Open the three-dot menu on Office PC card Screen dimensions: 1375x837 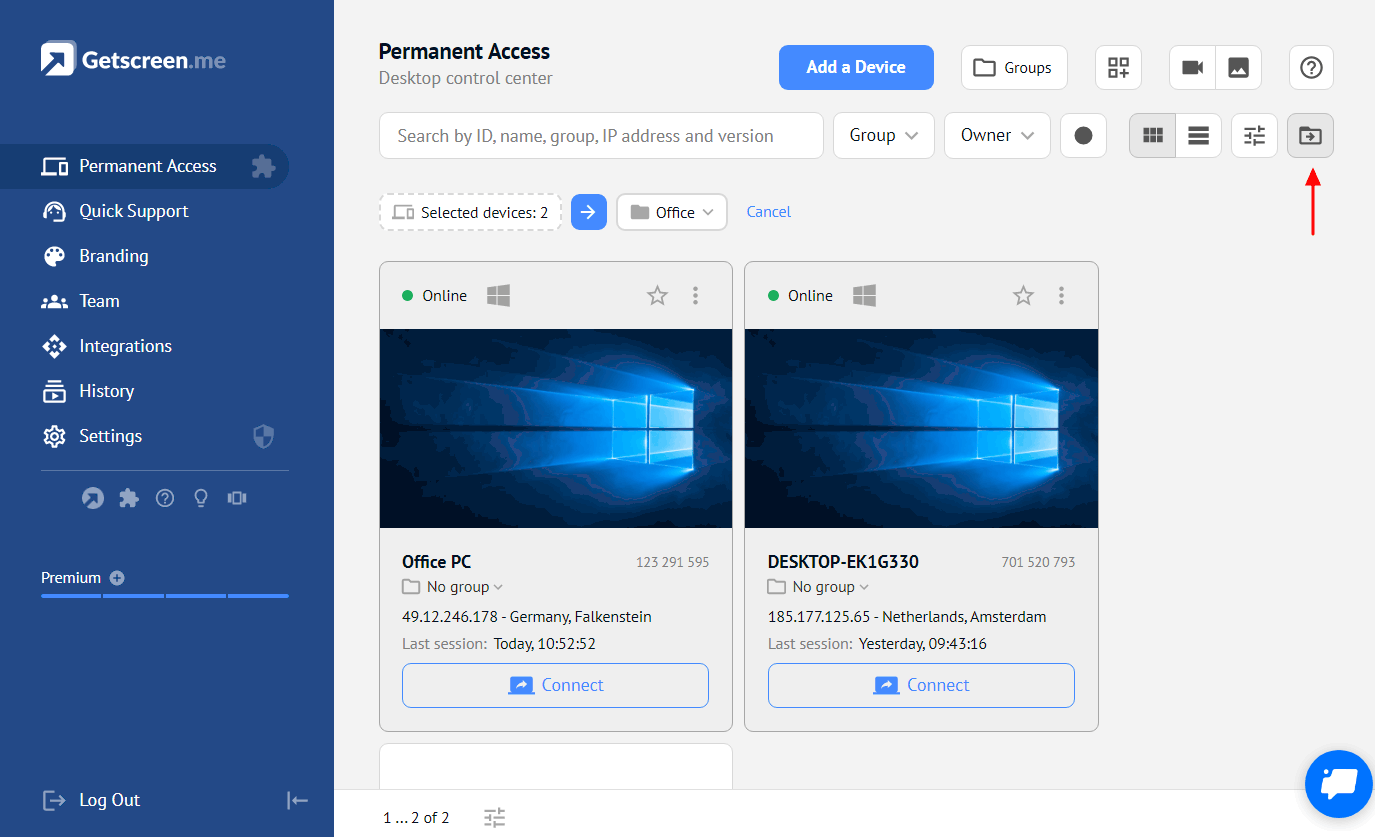[696, 295]
